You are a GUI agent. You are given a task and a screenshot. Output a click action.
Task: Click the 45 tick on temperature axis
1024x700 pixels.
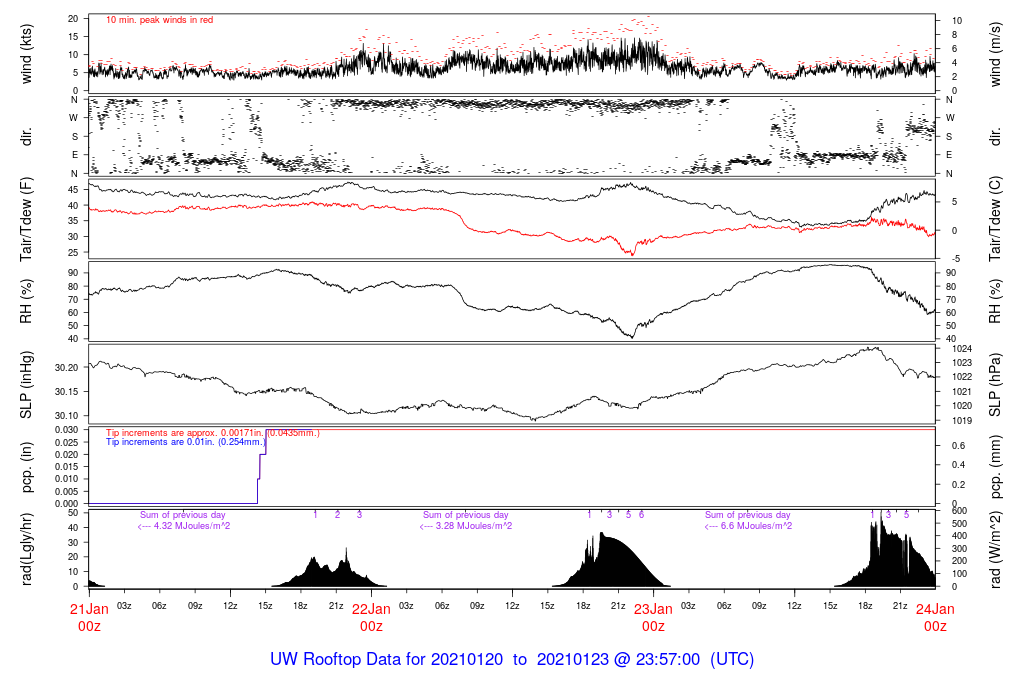point(73,190)
